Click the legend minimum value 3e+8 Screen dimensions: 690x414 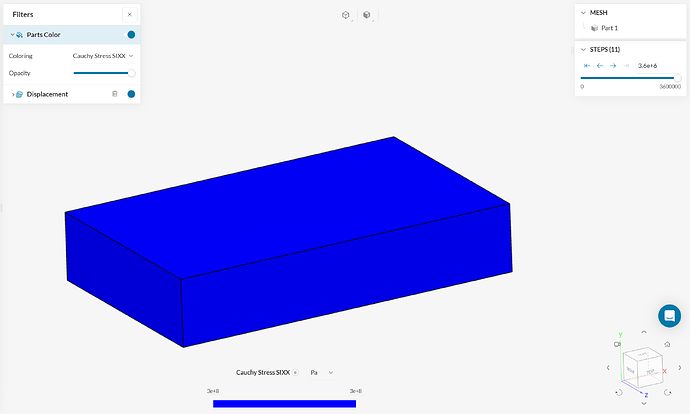(x=213, y=391)
